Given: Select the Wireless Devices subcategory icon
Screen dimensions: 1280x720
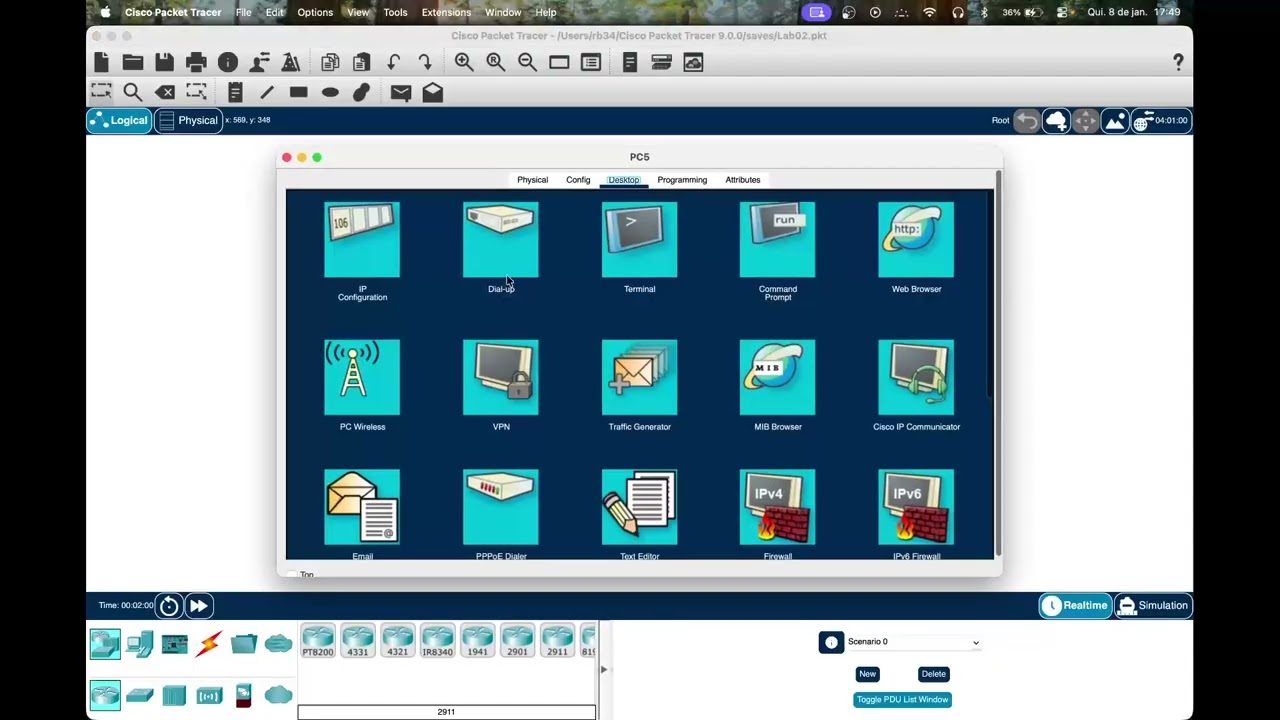Looking at the screenshot, I should coord(209,695).
